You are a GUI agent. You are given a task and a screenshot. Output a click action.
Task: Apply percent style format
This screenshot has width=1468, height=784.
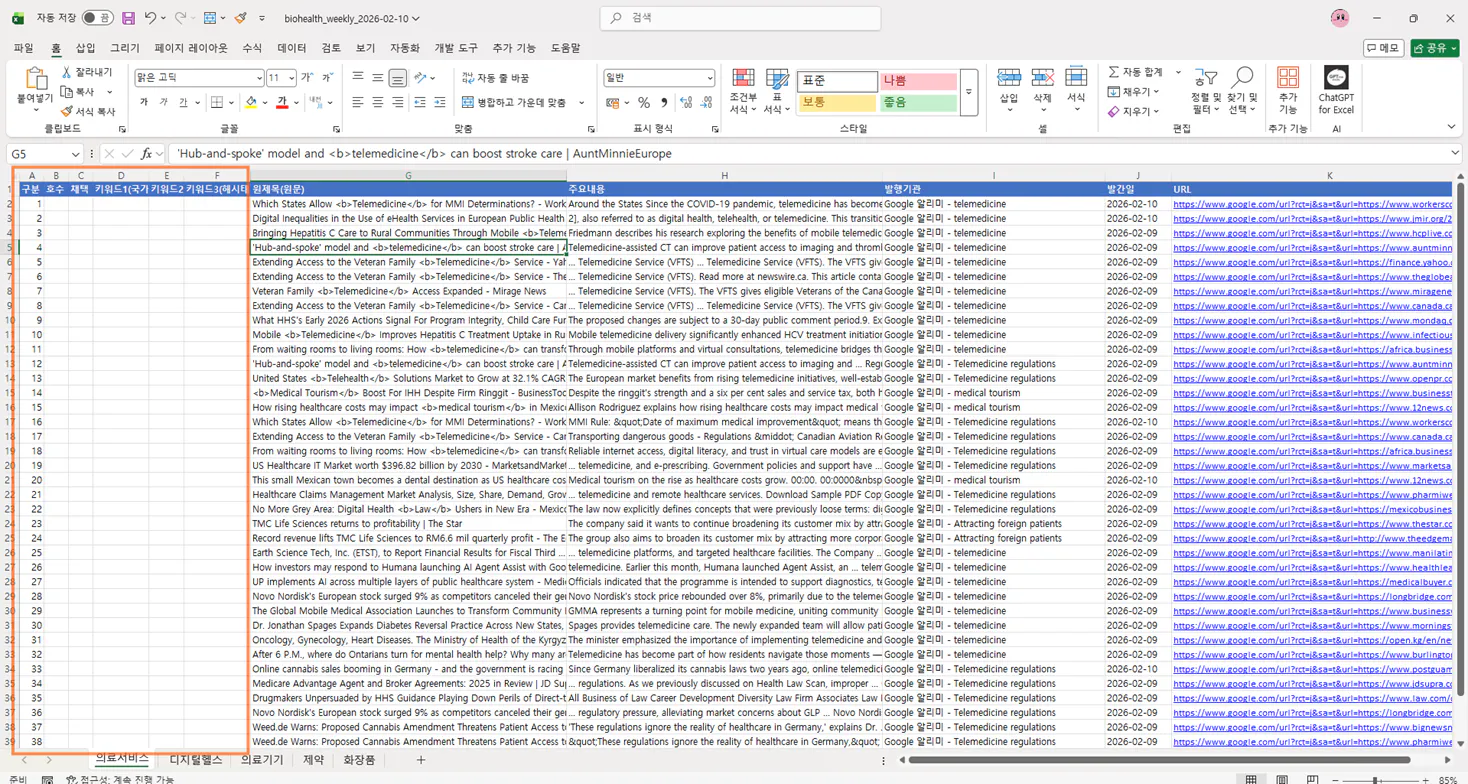(x=644, y=102)
